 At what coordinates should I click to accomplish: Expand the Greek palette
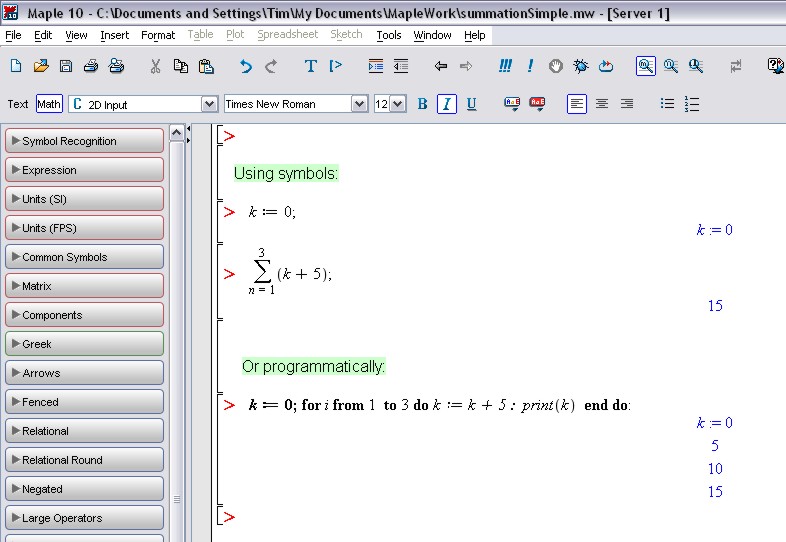click(84, 344)
